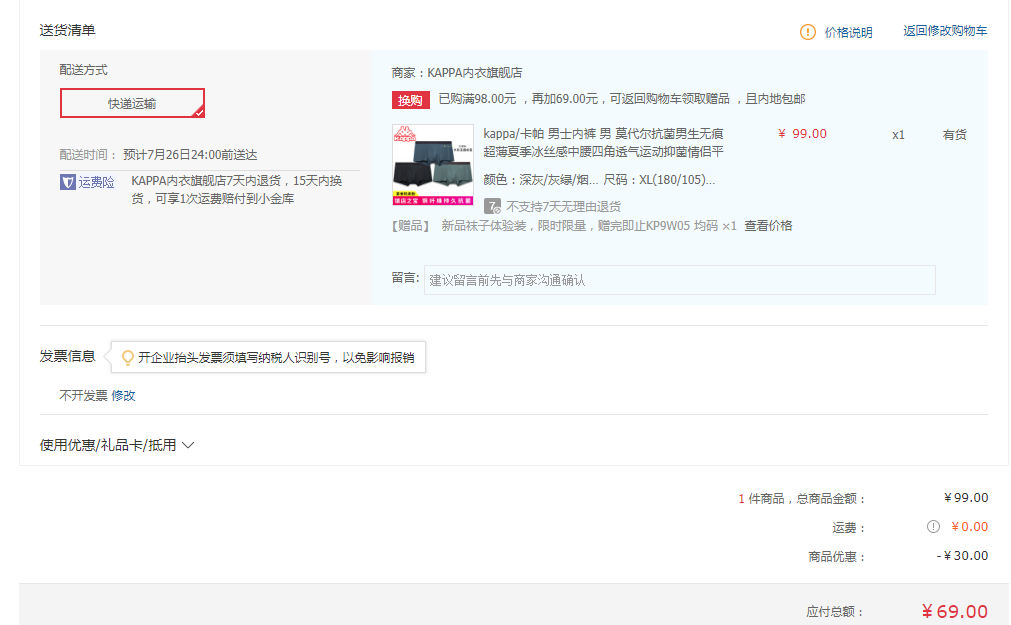Click the 不开发票 invoice status
The height and width of the screenshot is (625, 1011).
(x=83, y=395)
